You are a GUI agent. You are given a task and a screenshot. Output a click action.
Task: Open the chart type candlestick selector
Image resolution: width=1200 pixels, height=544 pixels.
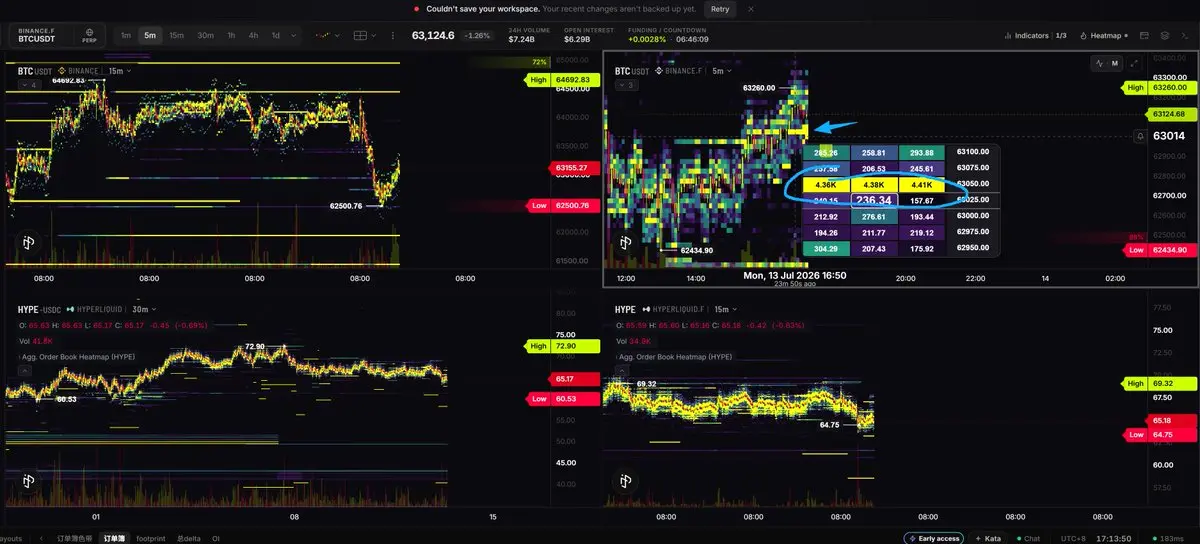(x=326, y=35)
